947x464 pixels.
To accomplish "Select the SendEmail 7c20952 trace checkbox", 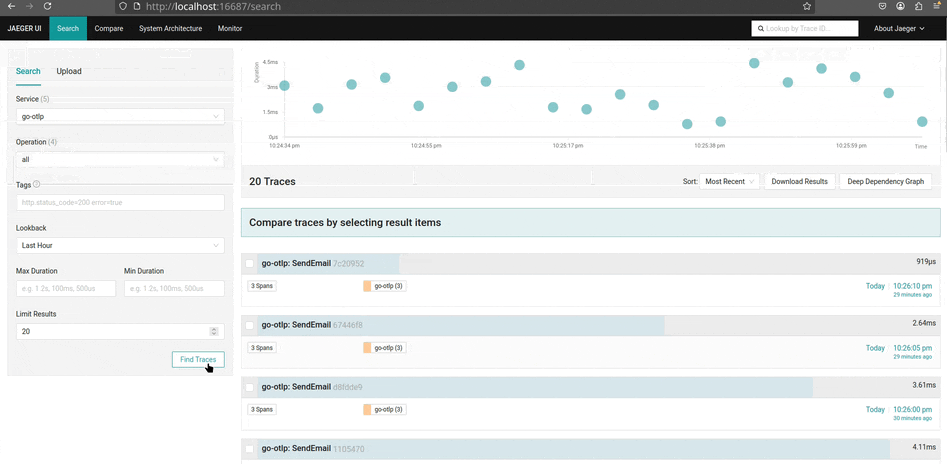I will click(x=250, y=264).
